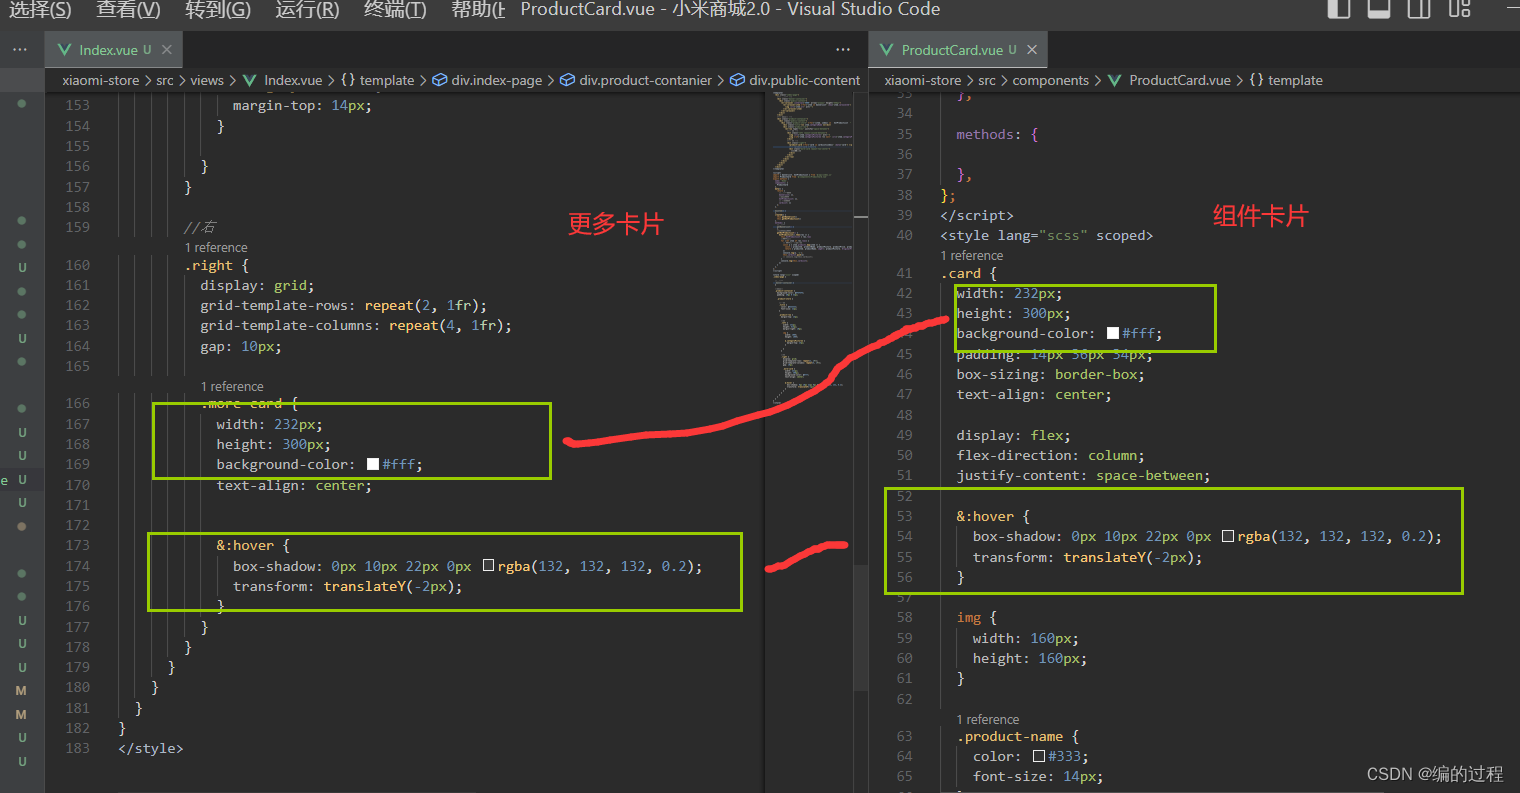Open the div.index-page breadcrumb

click(x=487, y=80)
